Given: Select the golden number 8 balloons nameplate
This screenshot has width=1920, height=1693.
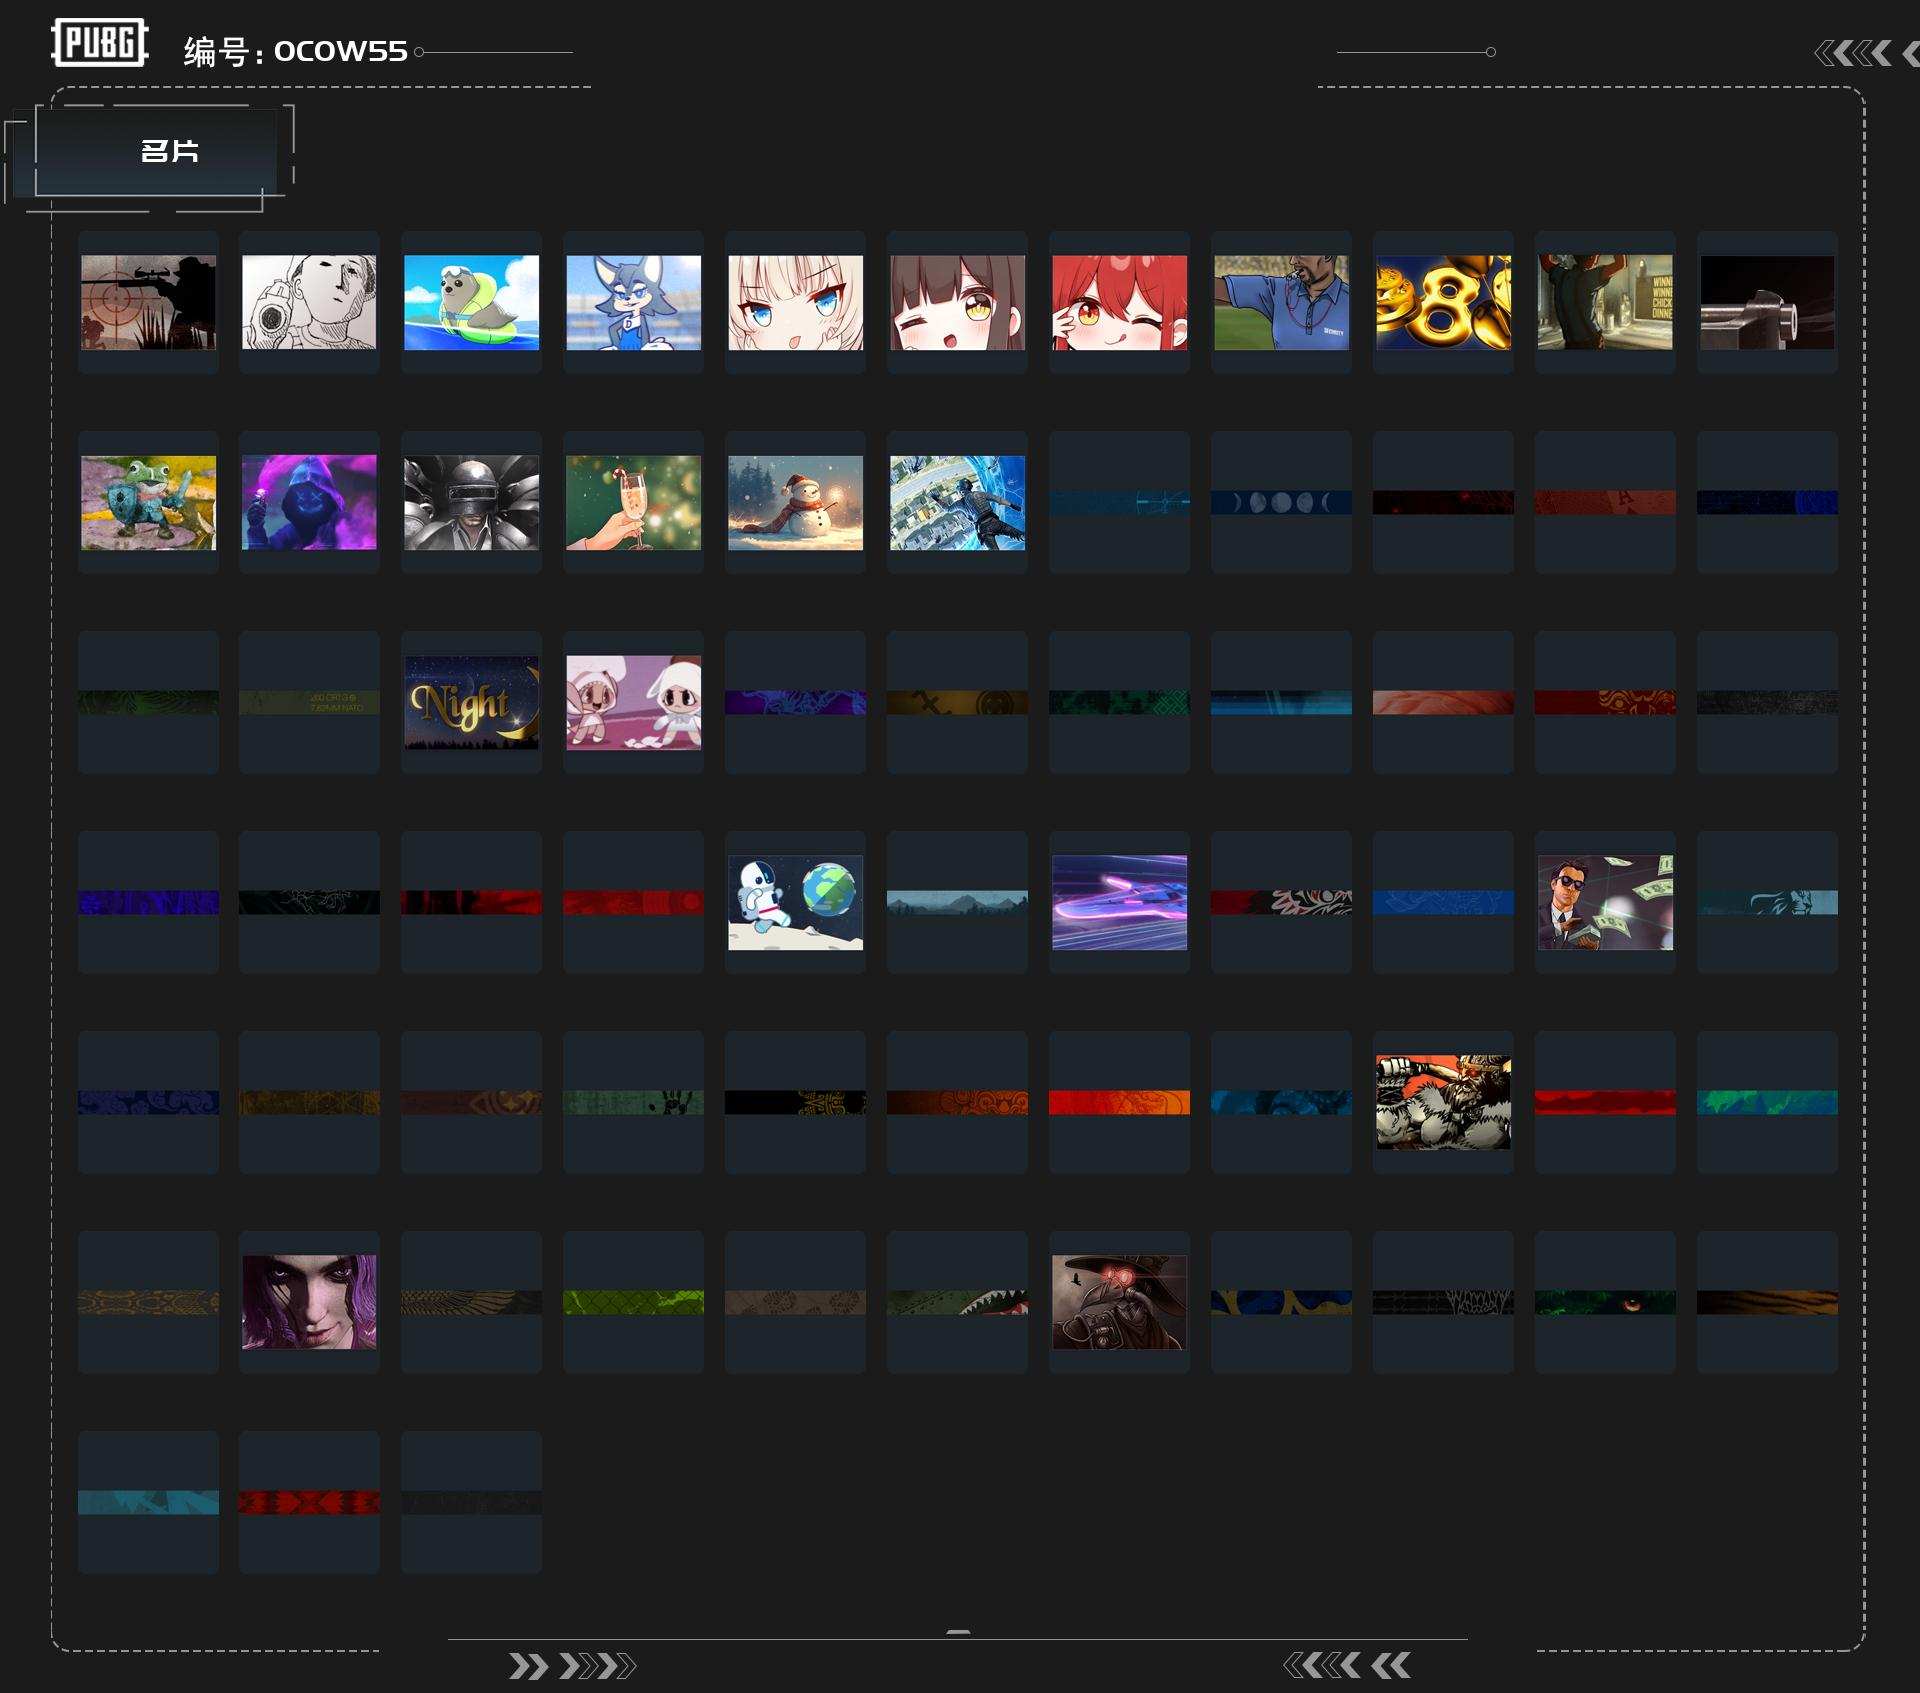Looking at the screenshot, I should tap(1443, 302).
